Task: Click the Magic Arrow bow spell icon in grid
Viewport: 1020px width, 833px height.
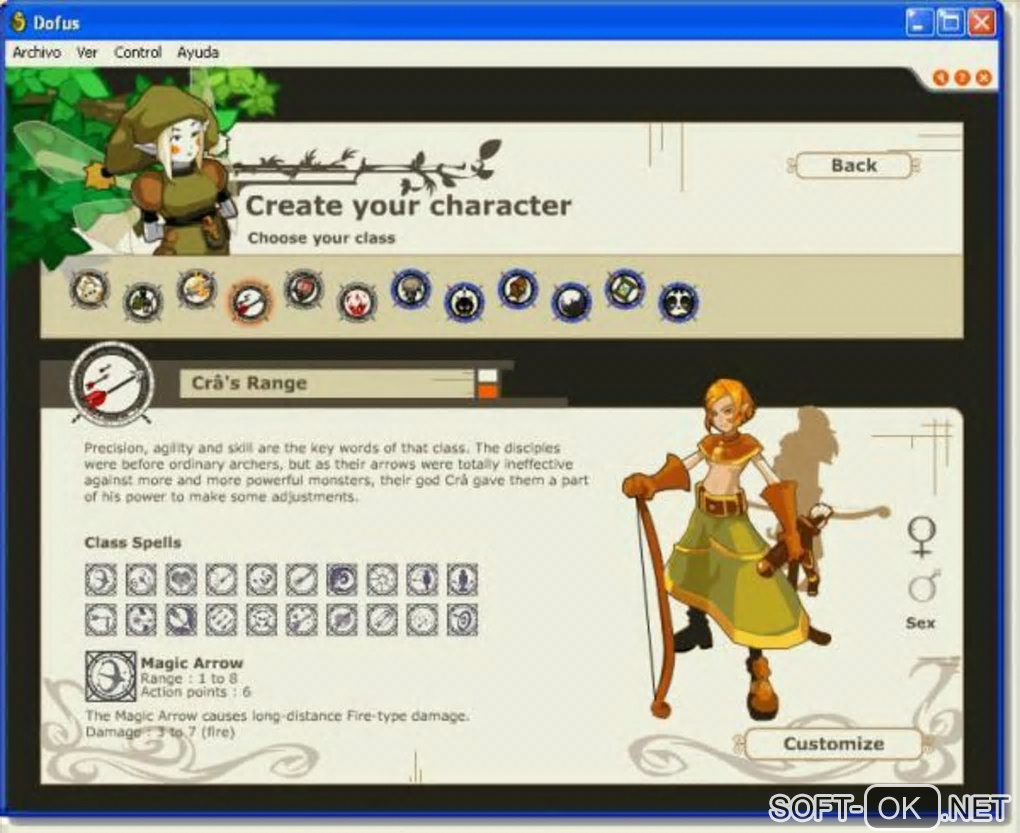Action: (101, 579)
